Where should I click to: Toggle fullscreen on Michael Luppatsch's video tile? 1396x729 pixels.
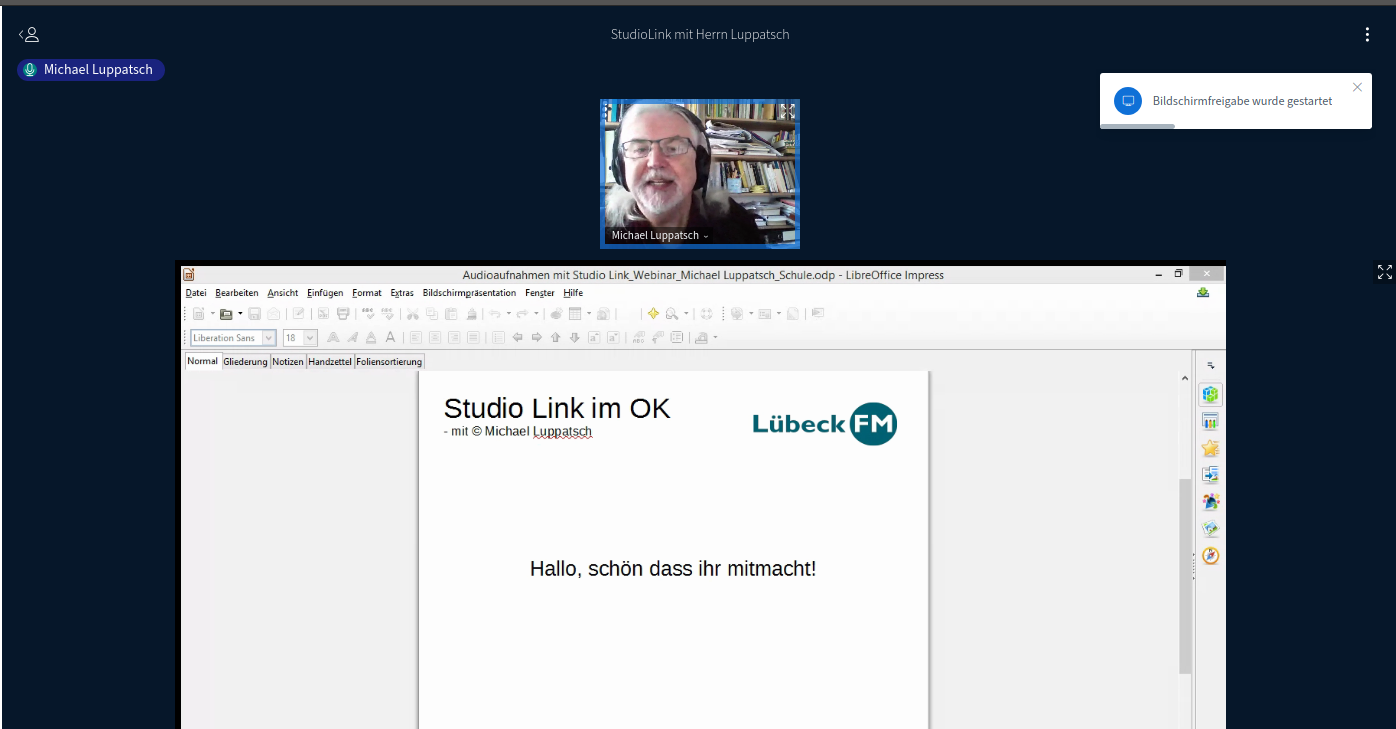[x=787, y=111]
